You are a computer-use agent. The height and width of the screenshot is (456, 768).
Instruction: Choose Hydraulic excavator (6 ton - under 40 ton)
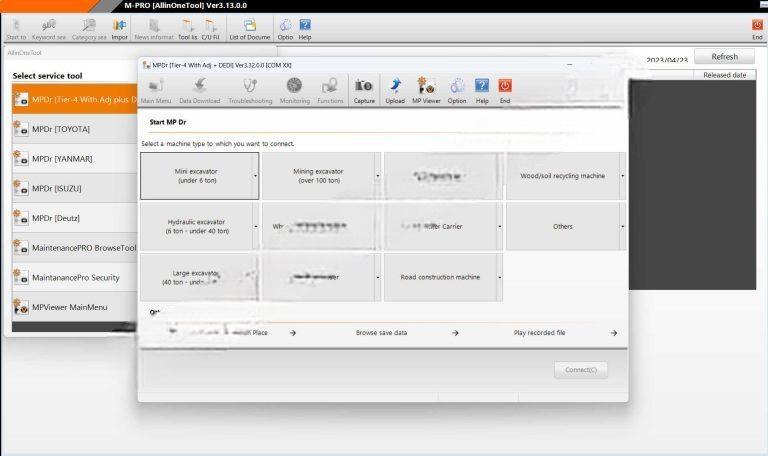click(x=196, y=226)
